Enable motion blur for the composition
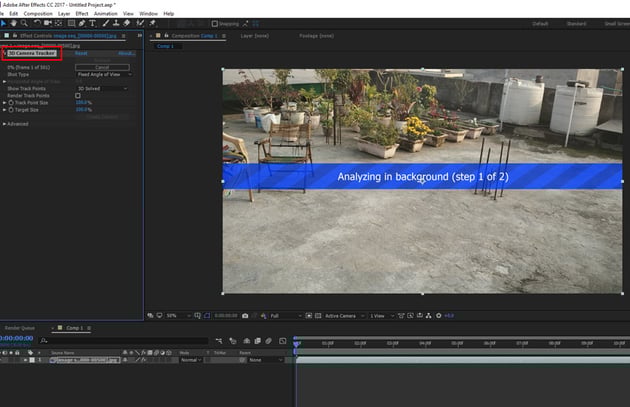Viewport: 630px width, 407px height. click(x=268, y=341)
